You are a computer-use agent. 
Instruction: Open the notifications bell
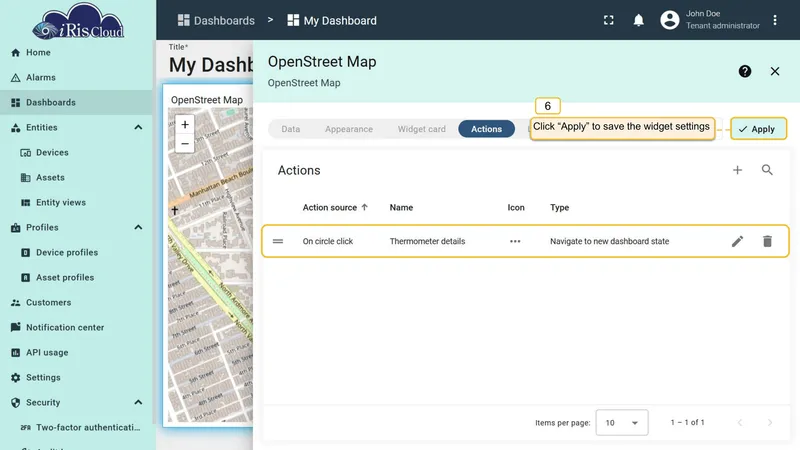[x=638, y=20]
